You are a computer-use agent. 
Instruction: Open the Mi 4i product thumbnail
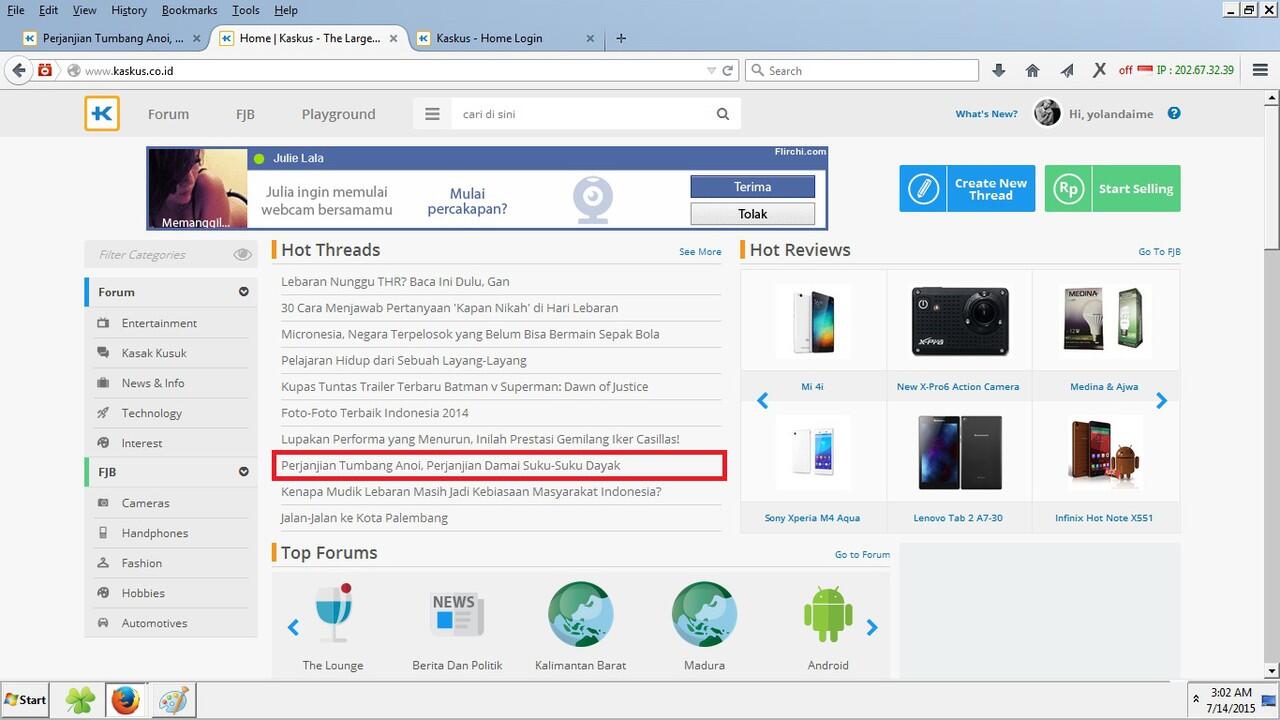click(812, 321)
